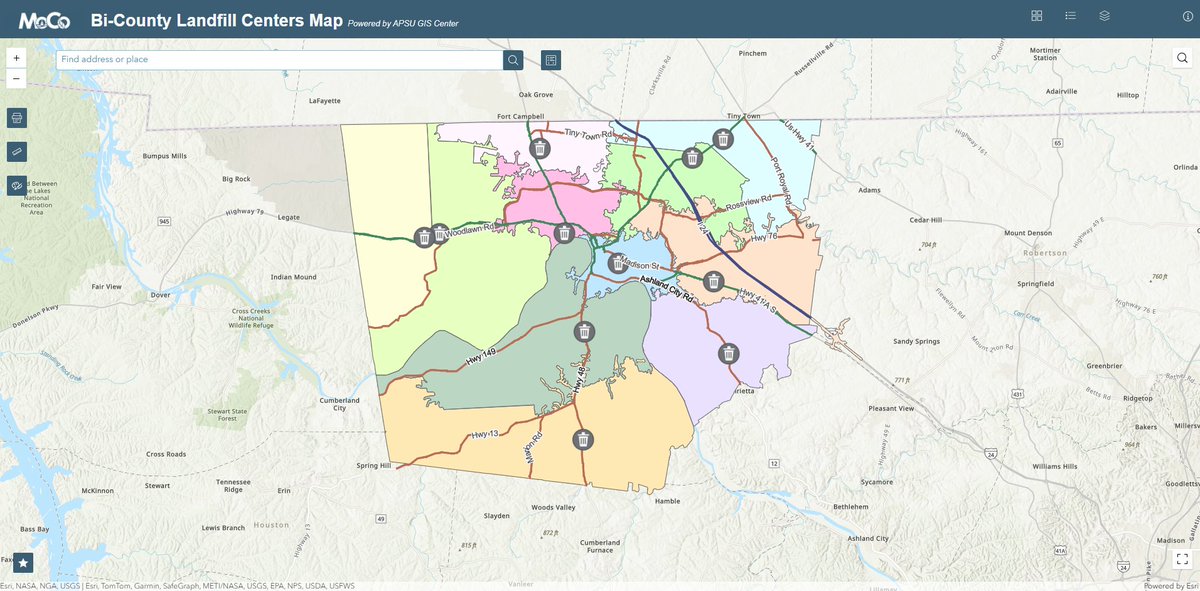Zoom out with the minus button
Image resolution: width=1200 pixels, height=591 pixels.
(16, 78)
